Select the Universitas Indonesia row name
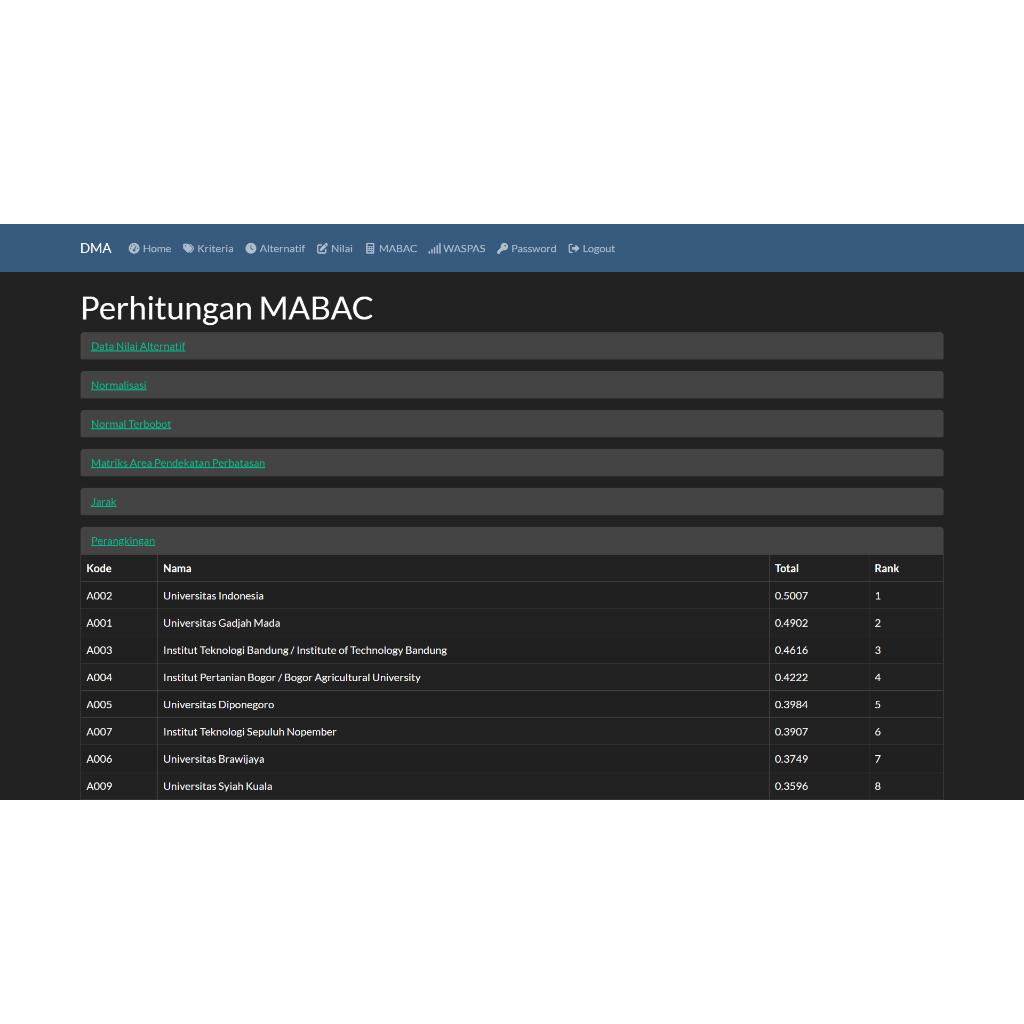 (214, 596)
